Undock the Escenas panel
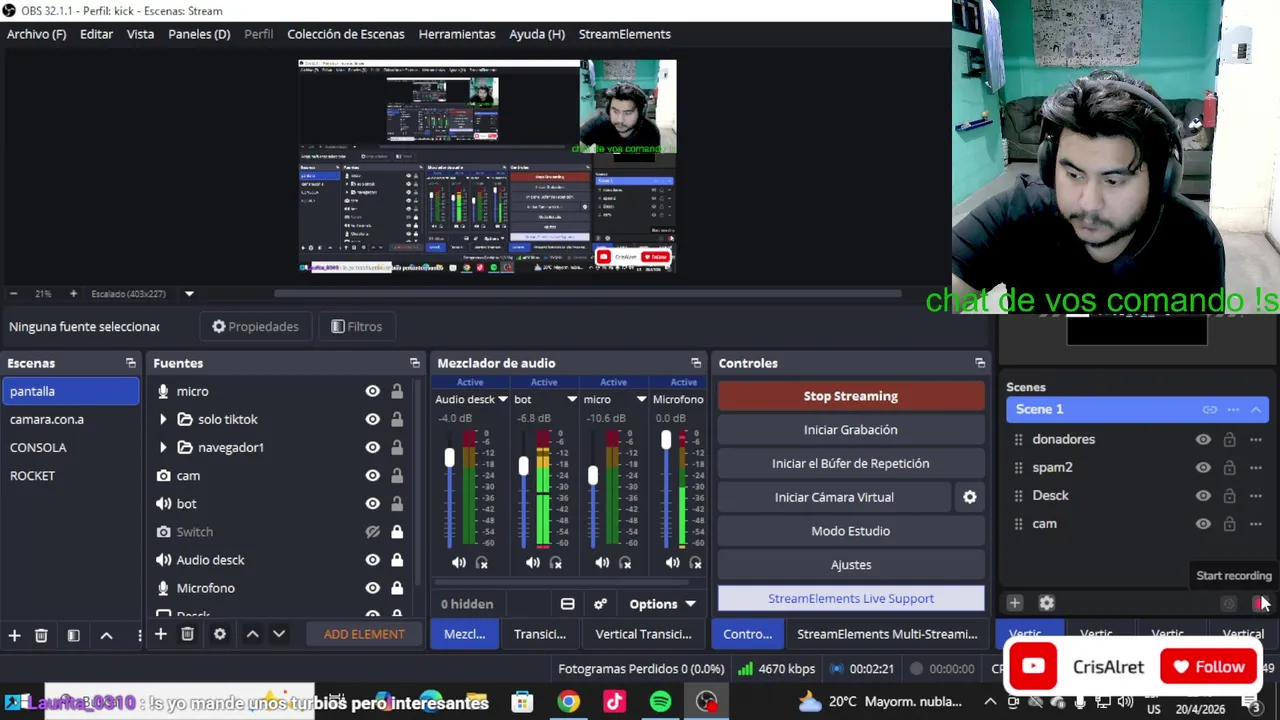The image size is (1280, 720). click(130, 363)
